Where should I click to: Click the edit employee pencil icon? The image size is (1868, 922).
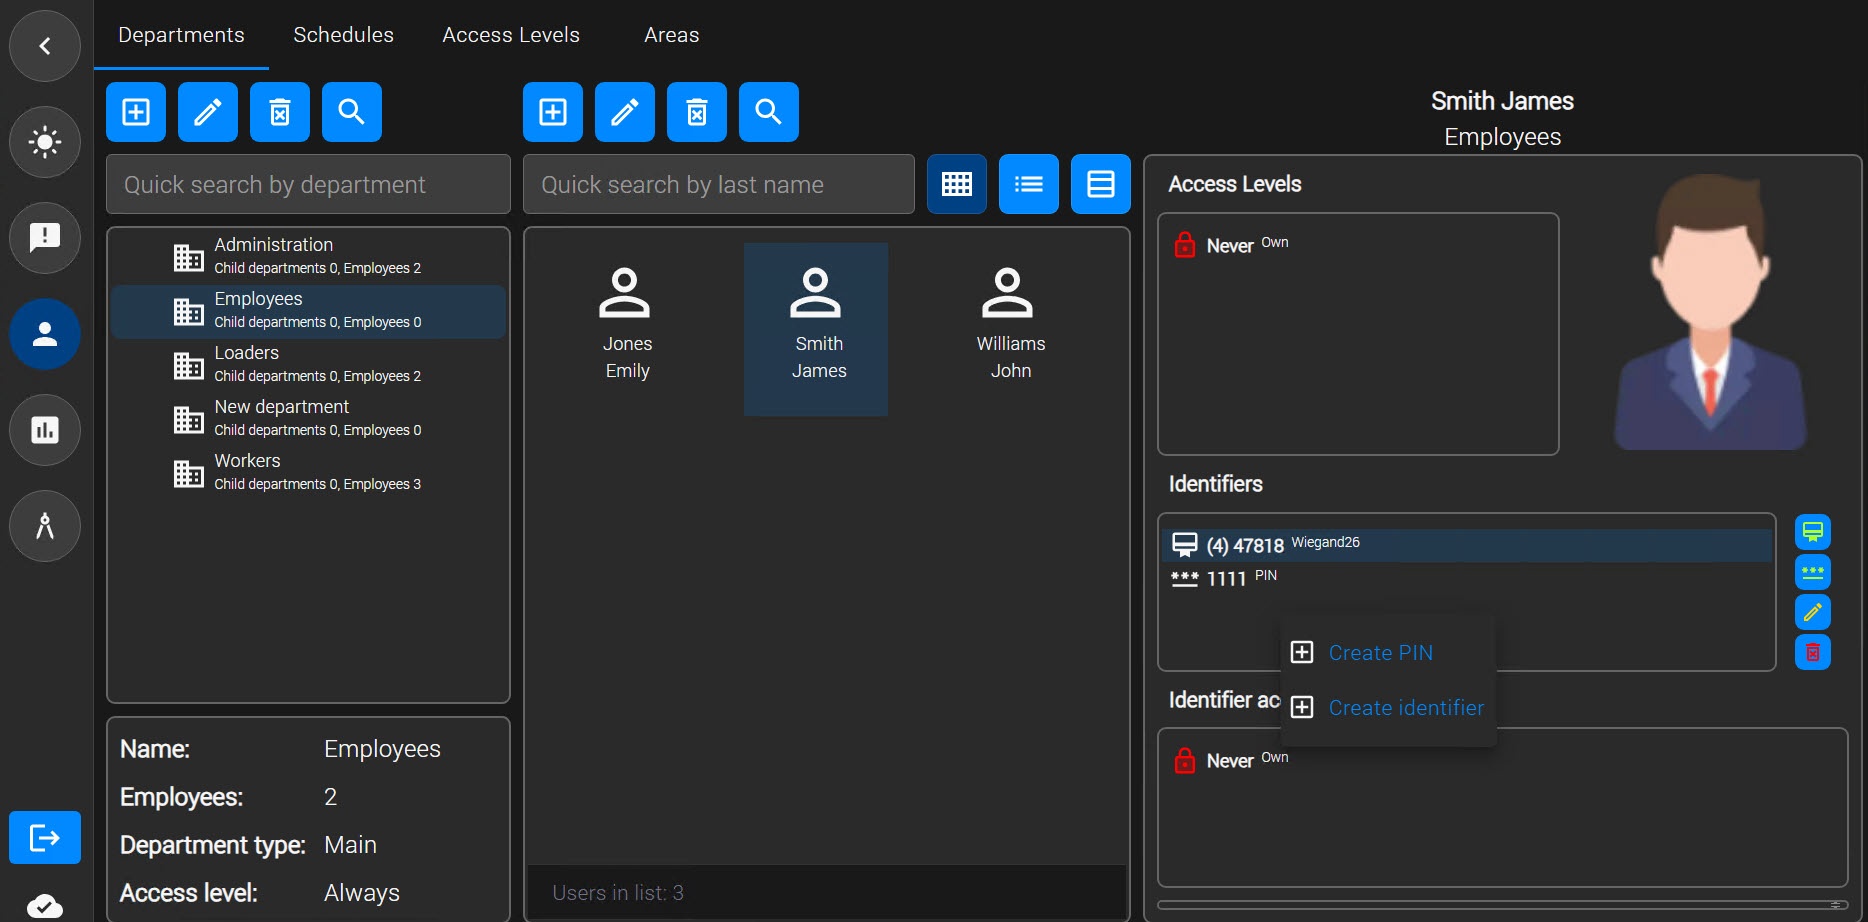[x=625, y=112]
